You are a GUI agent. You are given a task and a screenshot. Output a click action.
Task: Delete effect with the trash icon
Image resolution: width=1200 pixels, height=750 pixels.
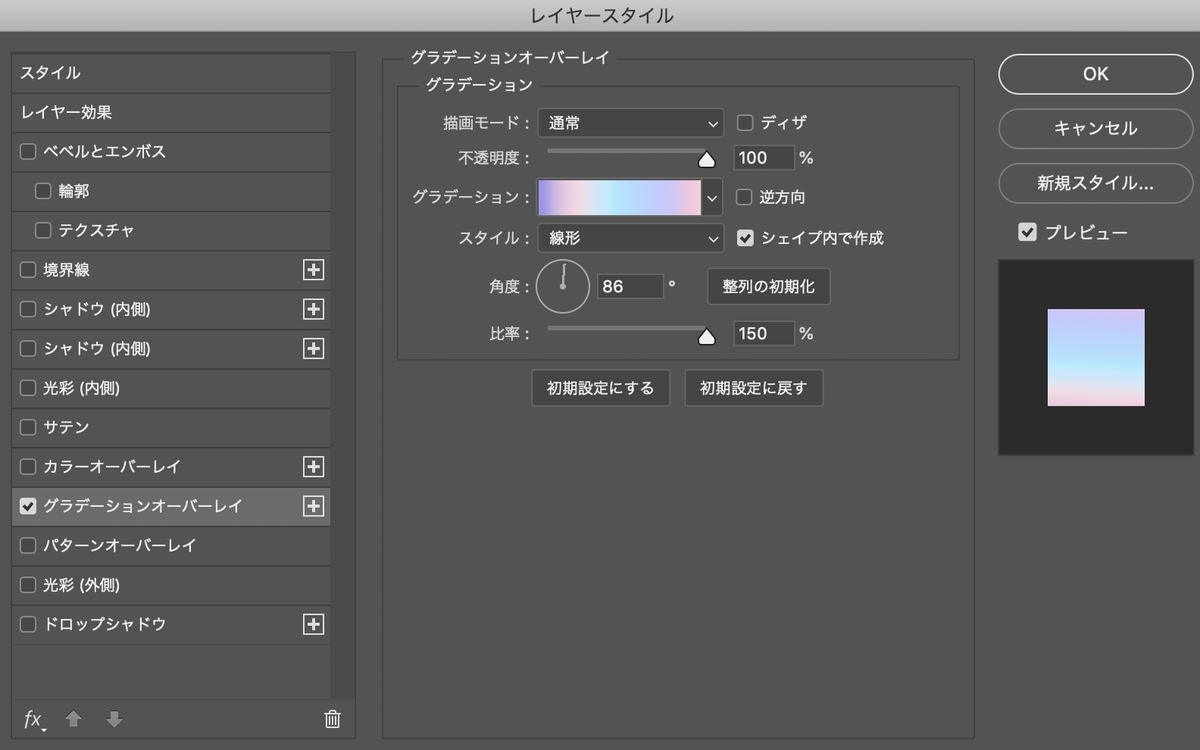point(333,719)
